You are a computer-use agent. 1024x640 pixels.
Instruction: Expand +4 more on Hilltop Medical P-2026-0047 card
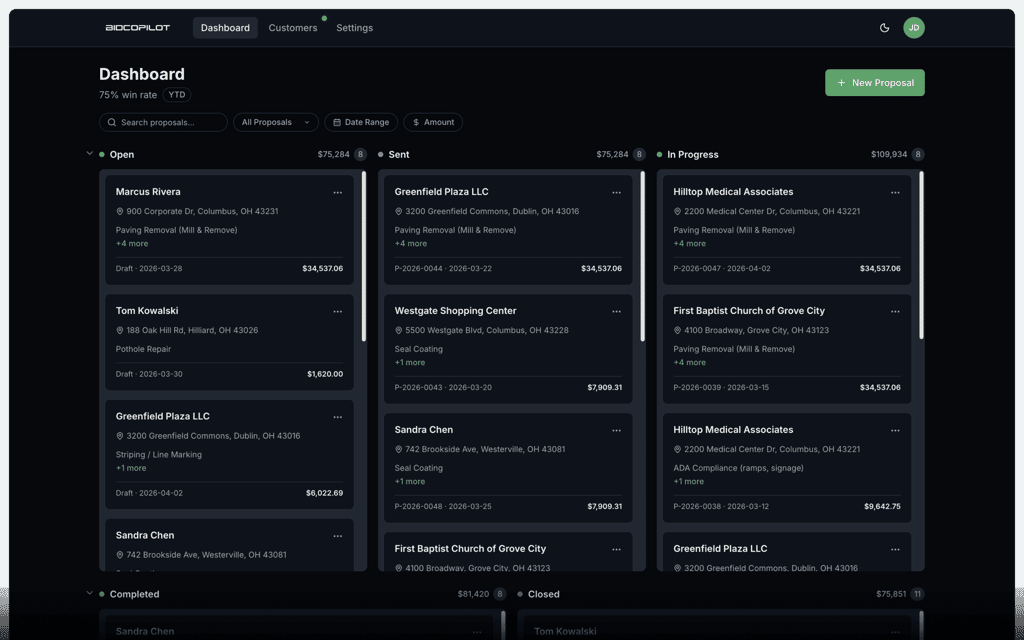tap(690, 244)
